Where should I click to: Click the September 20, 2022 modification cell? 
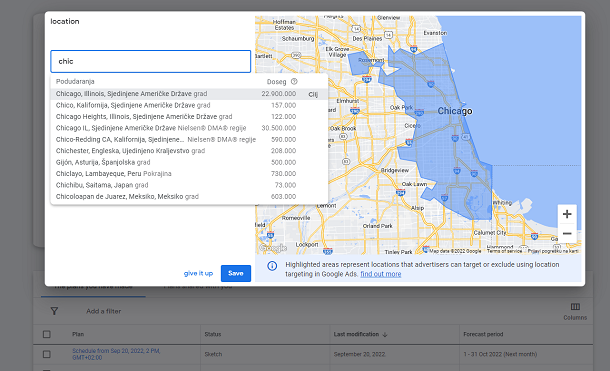click(x=359, y=354)
